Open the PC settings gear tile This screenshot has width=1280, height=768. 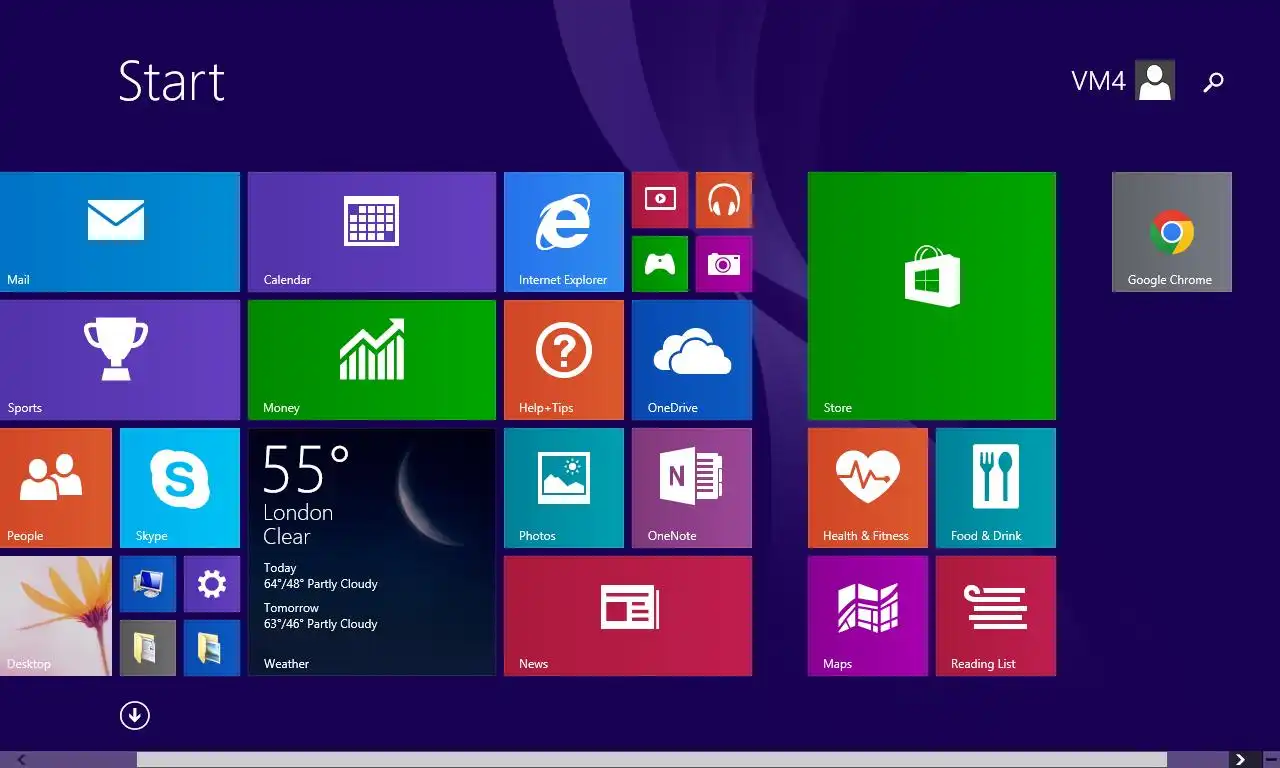pyautogui.click(x=212, y=584)
